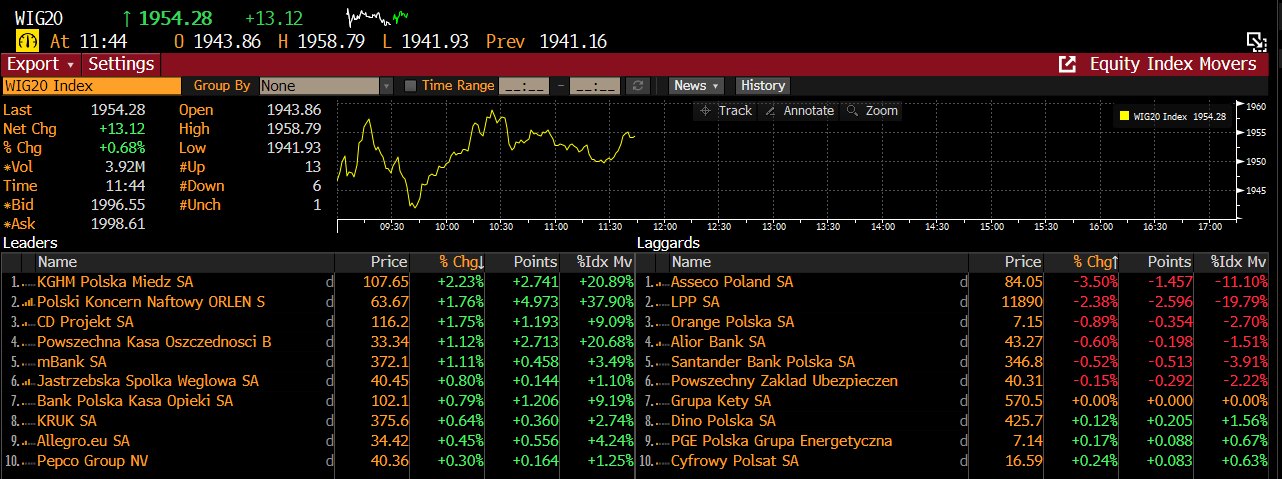Image resolution: width=1282 pixels, height=479 pixels.
Task: Click the Laggards section label
Action: pos(668,243)
